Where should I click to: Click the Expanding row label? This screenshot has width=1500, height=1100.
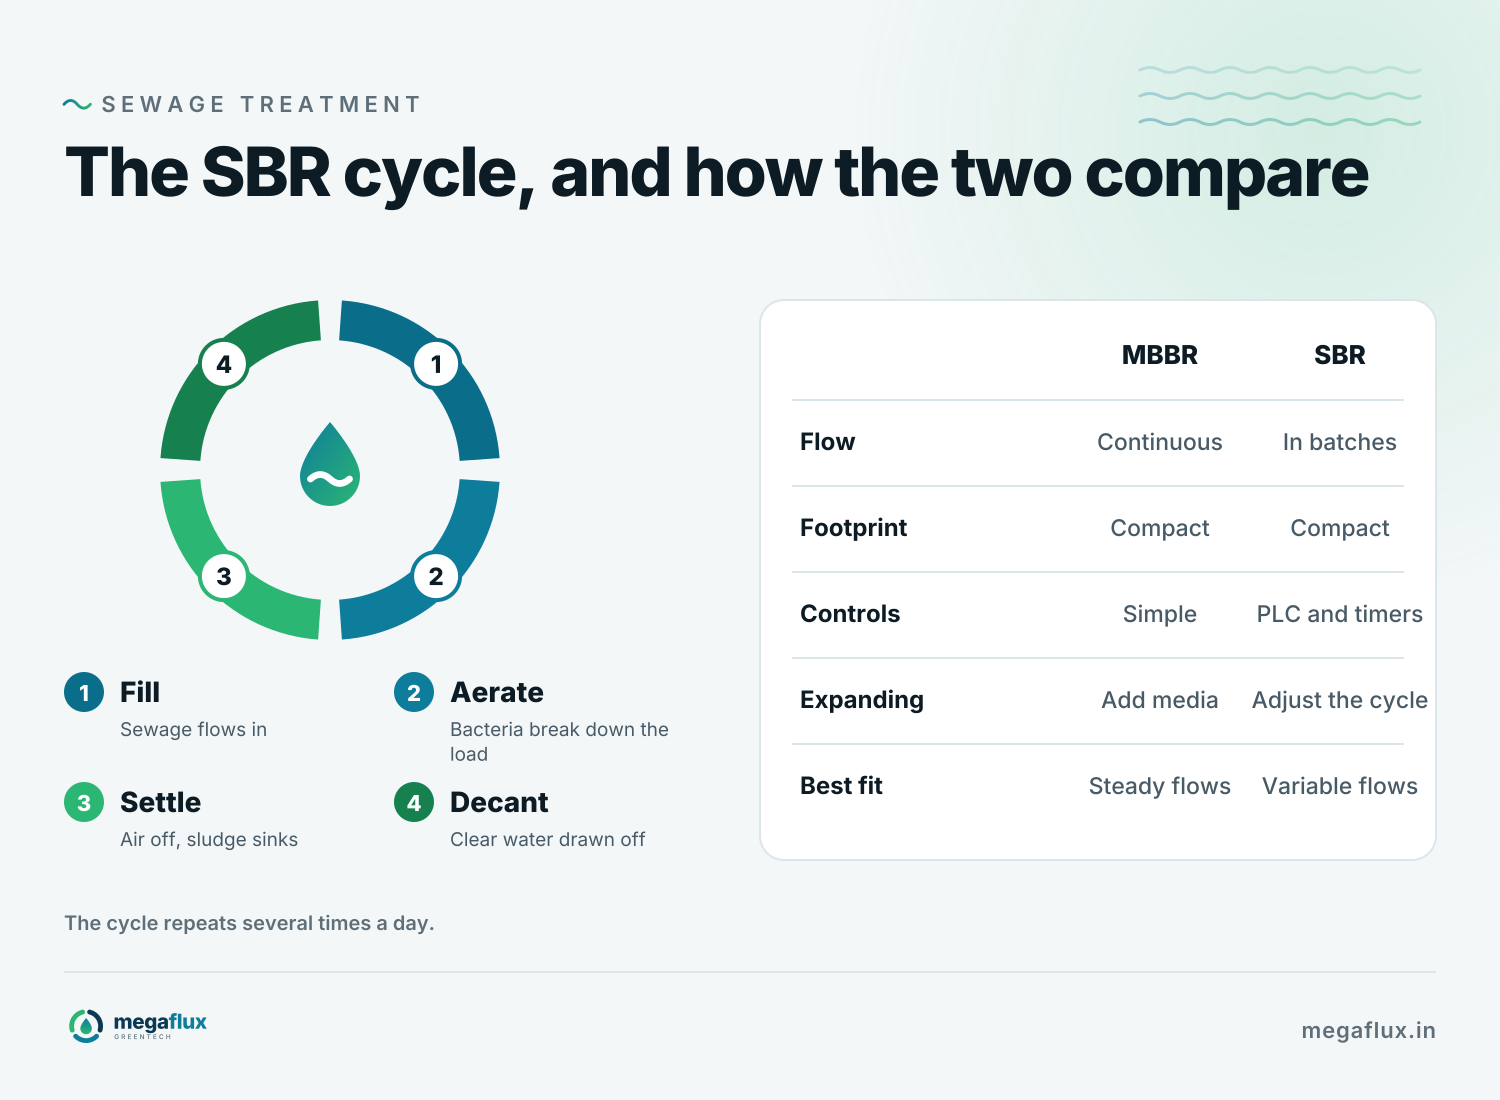click(x=862, y=700)
